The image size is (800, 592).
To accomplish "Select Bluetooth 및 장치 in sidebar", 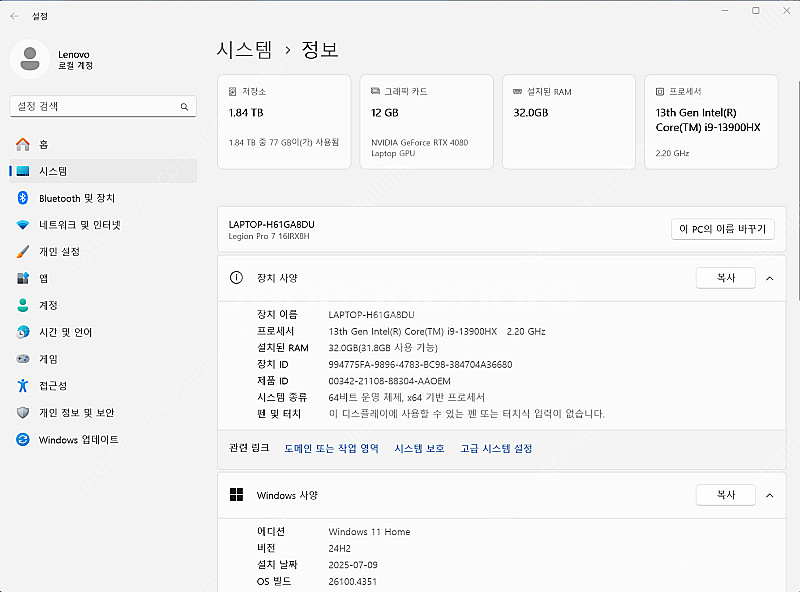I will pyautogui.click(x=103, y=198).
